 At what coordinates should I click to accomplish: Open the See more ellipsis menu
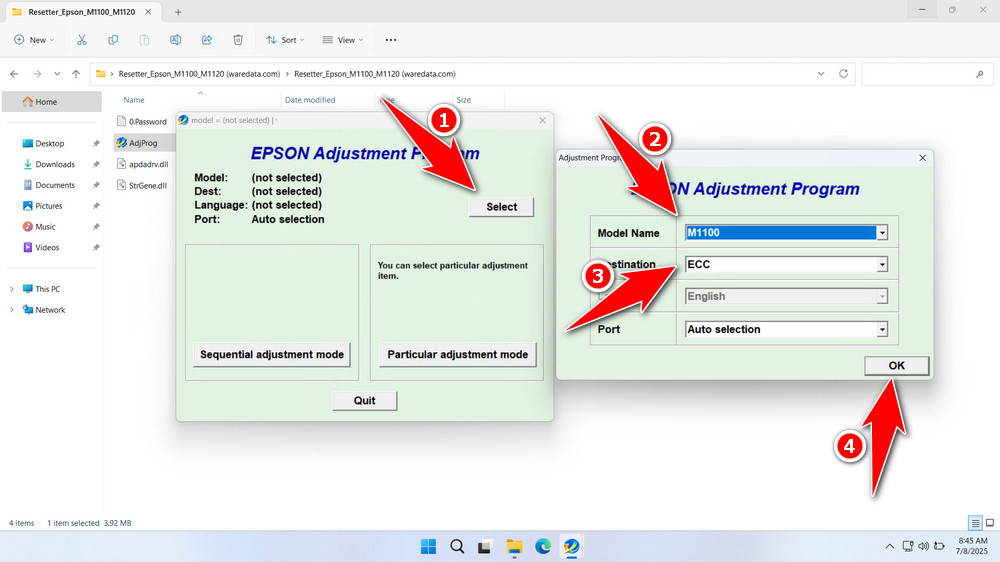[391, 40]
